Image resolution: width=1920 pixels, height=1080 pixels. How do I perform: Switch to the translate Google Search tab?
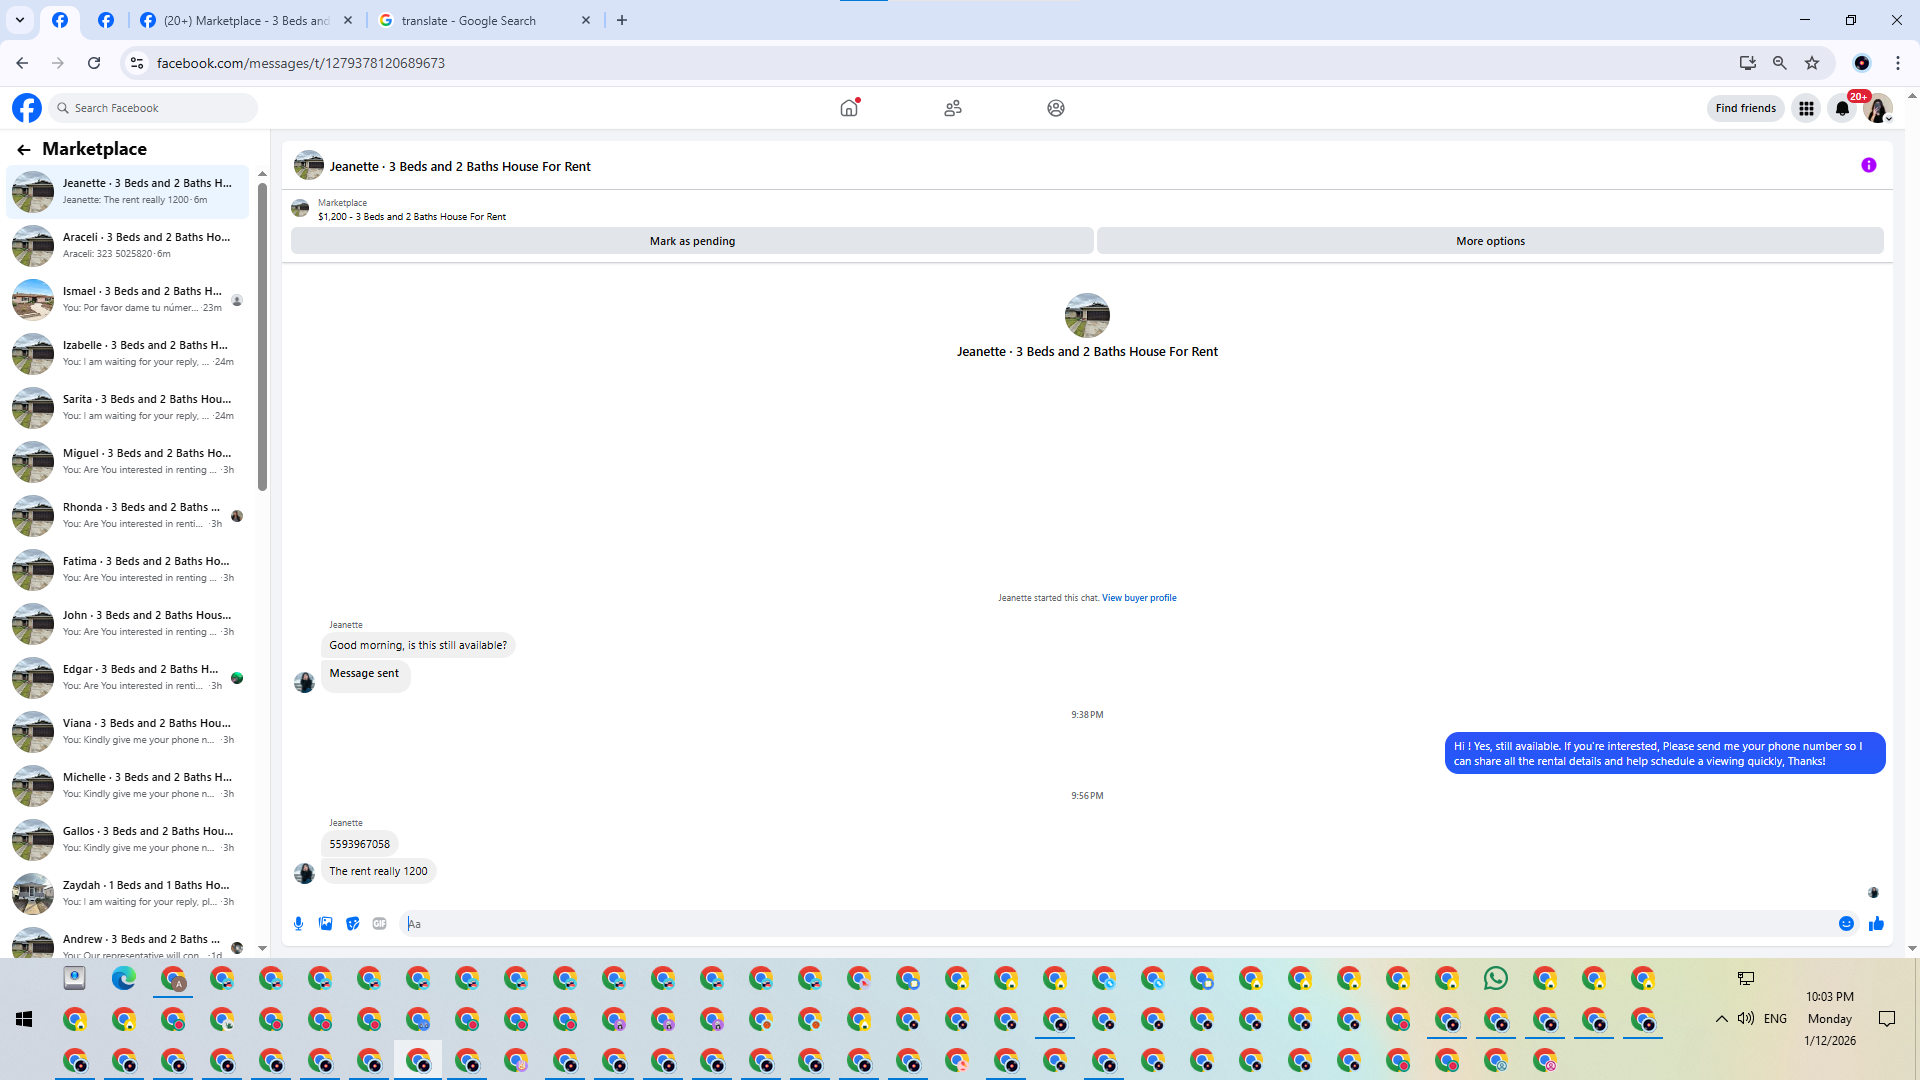coord(470,20)
